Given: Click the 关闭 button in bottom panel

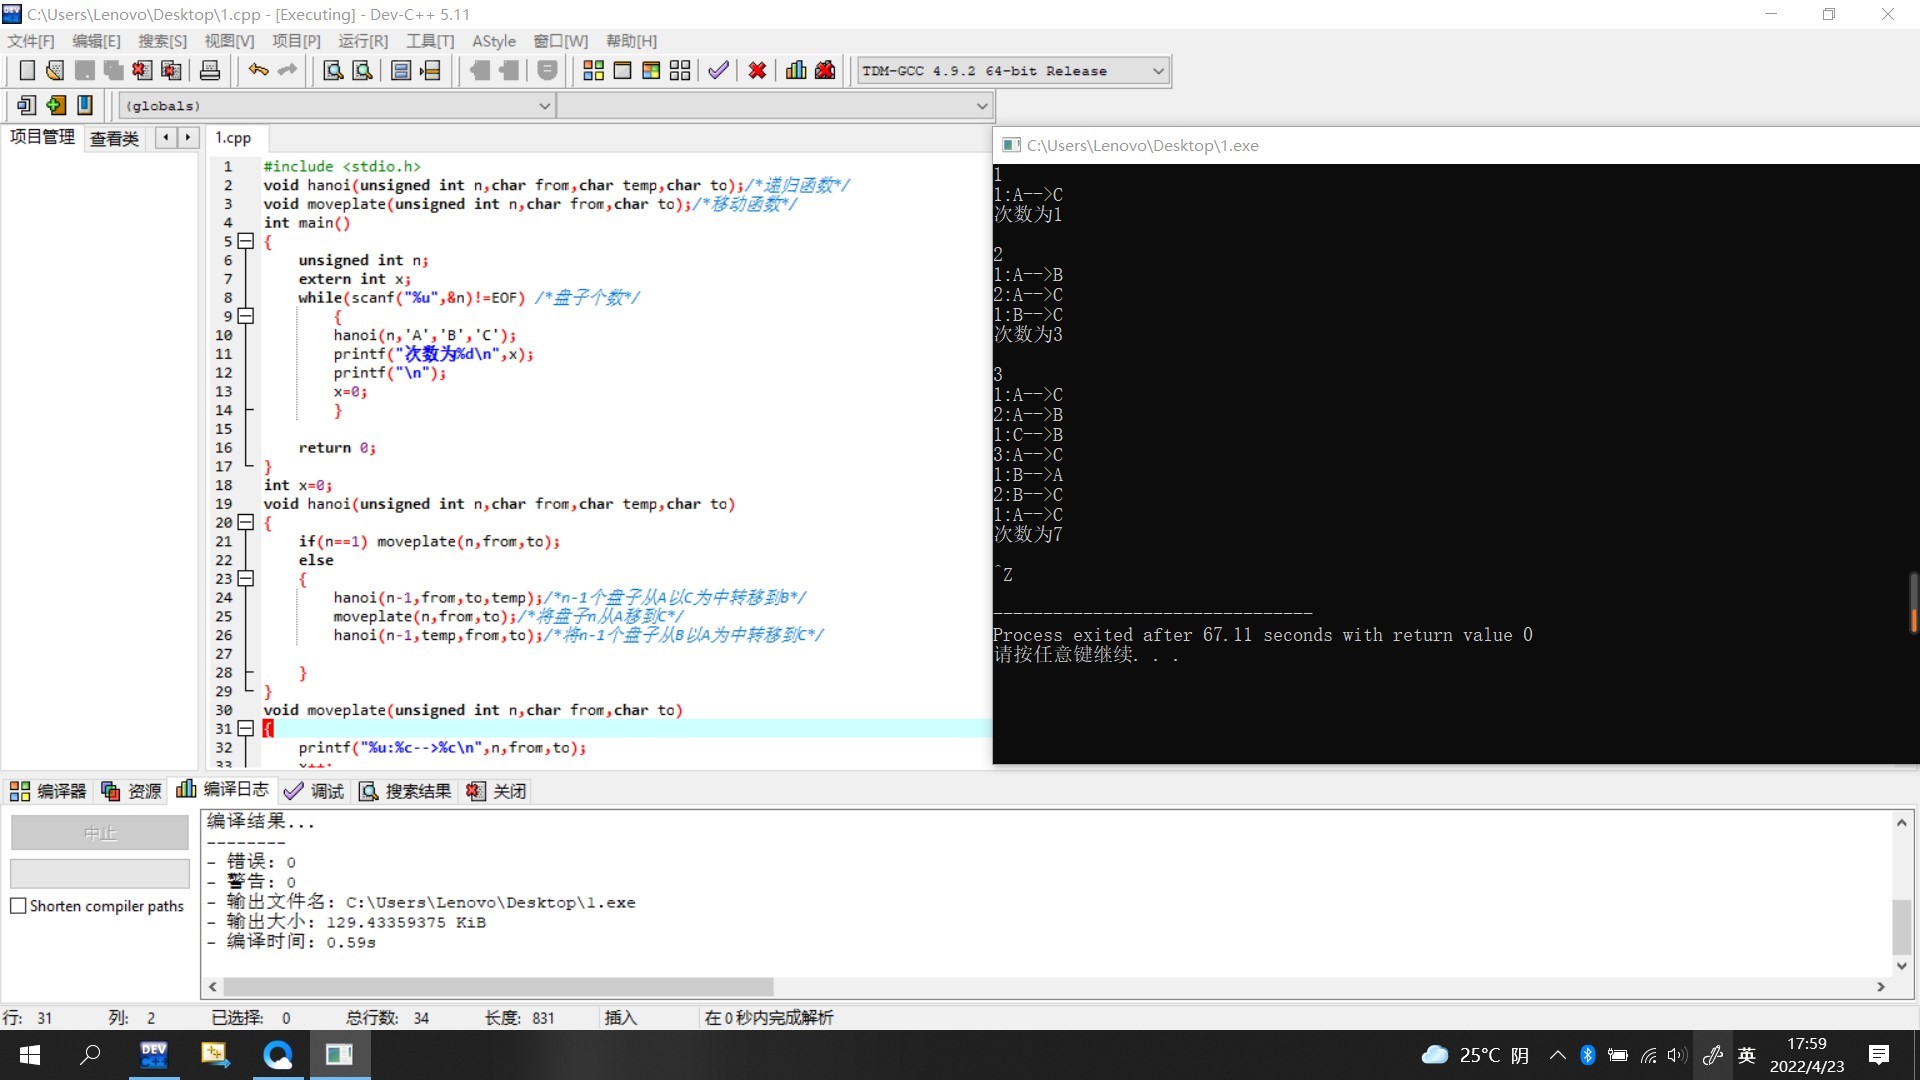Looking at the screenshot, I should 497,791.
